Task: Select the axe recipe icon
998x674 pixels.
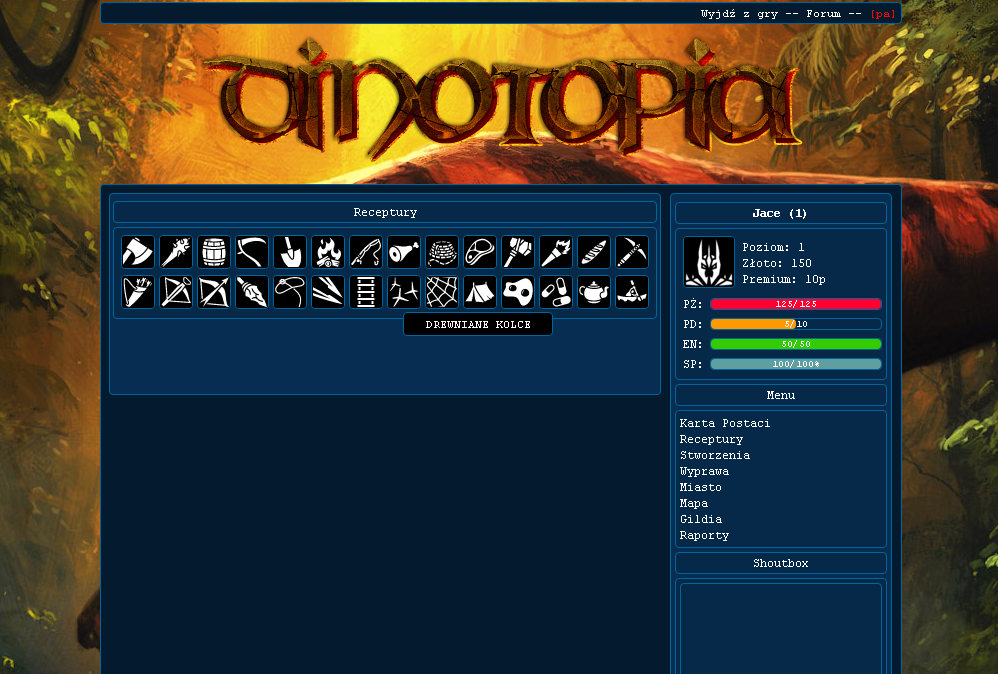Action: pos(137,251)
